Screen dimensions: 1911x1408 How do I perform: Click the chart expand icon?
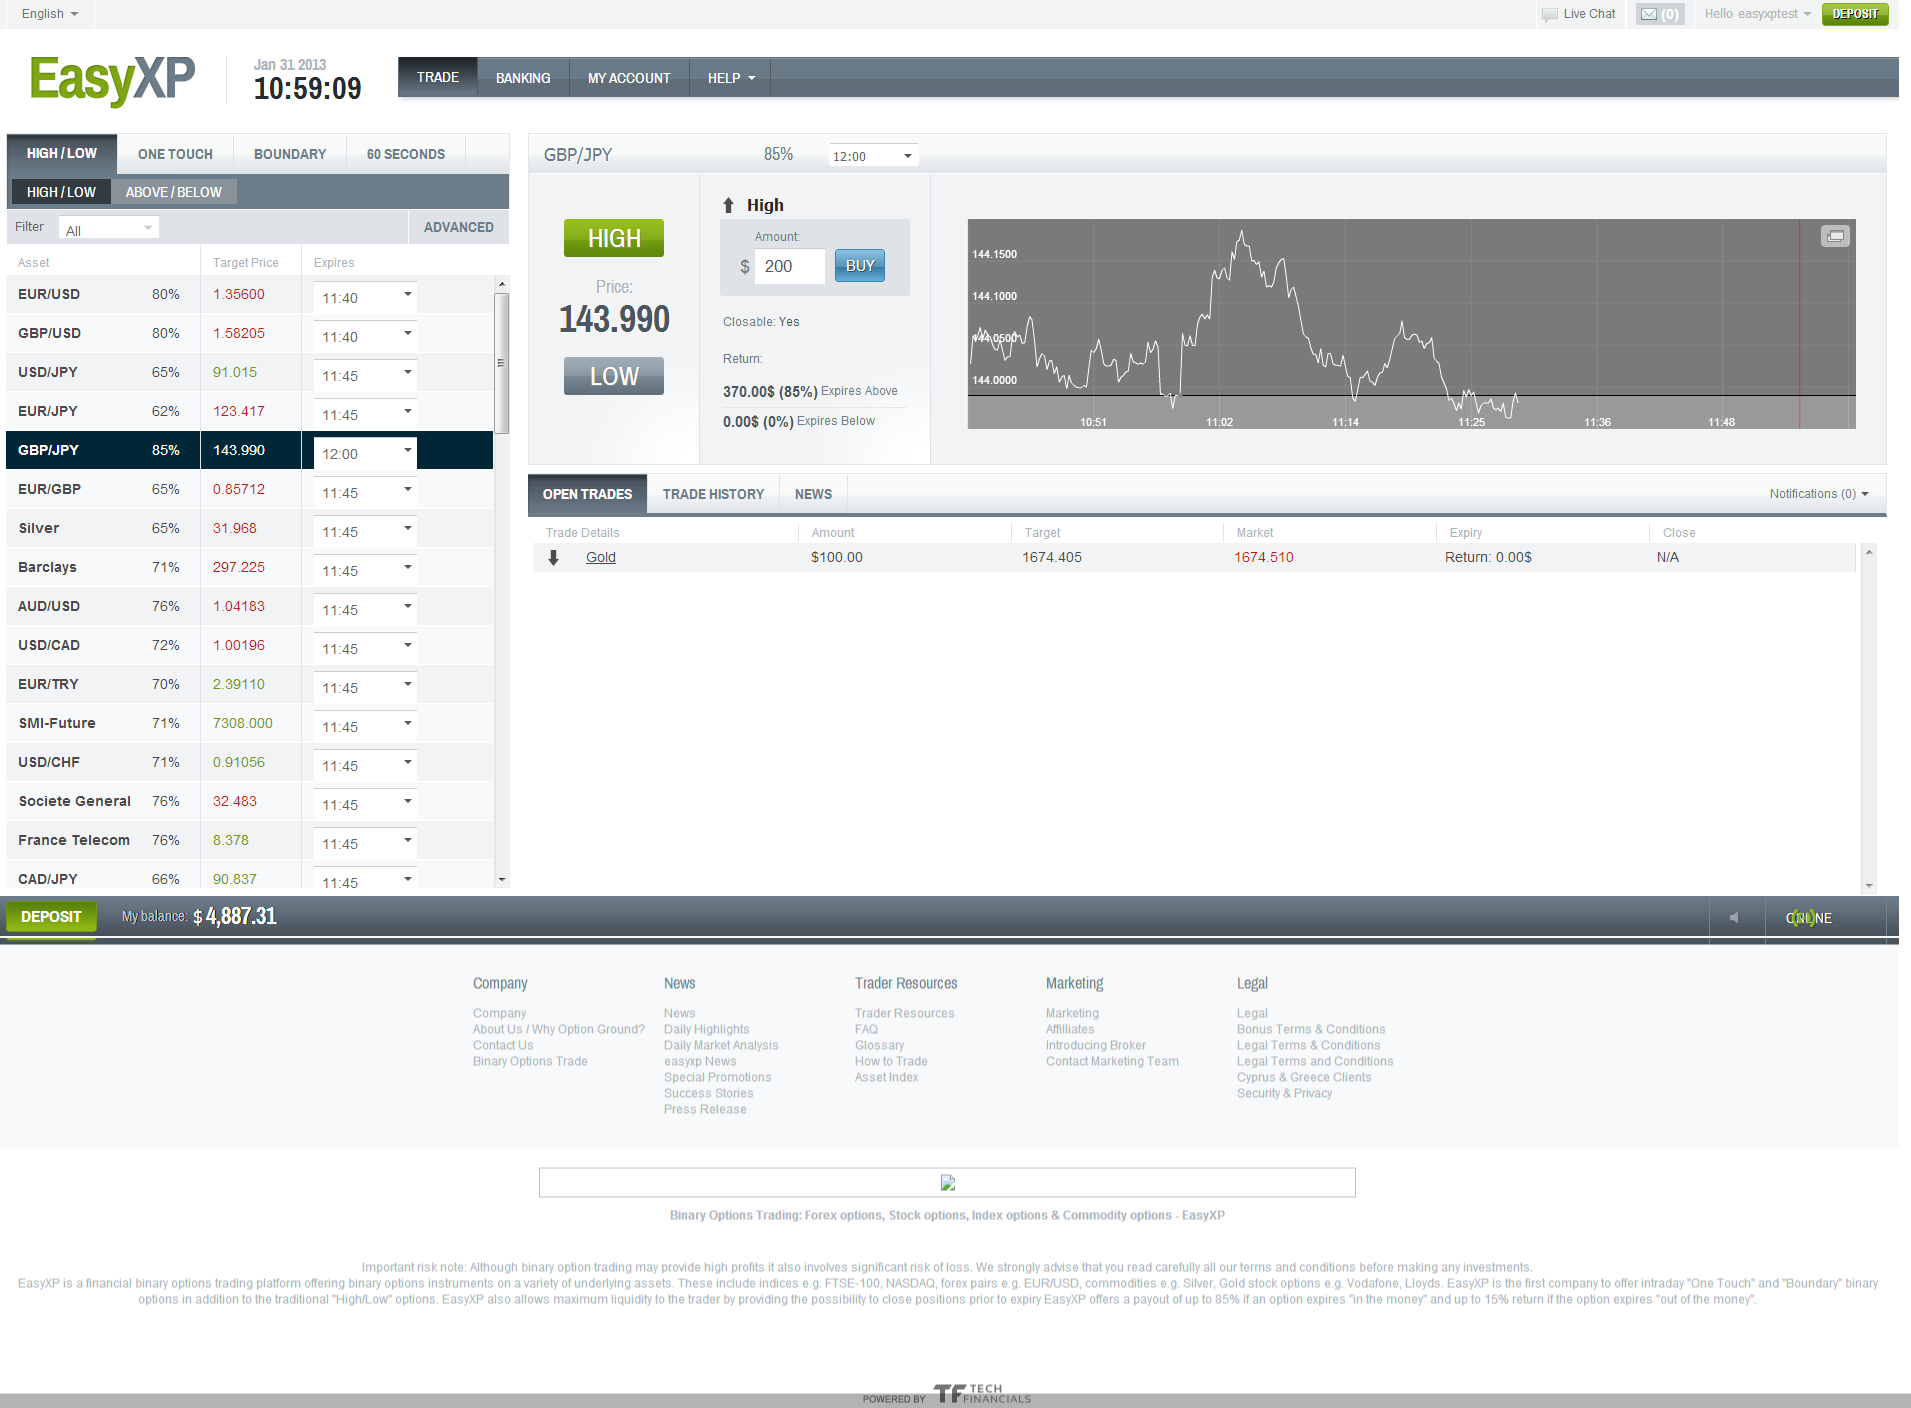point(1835,236)
